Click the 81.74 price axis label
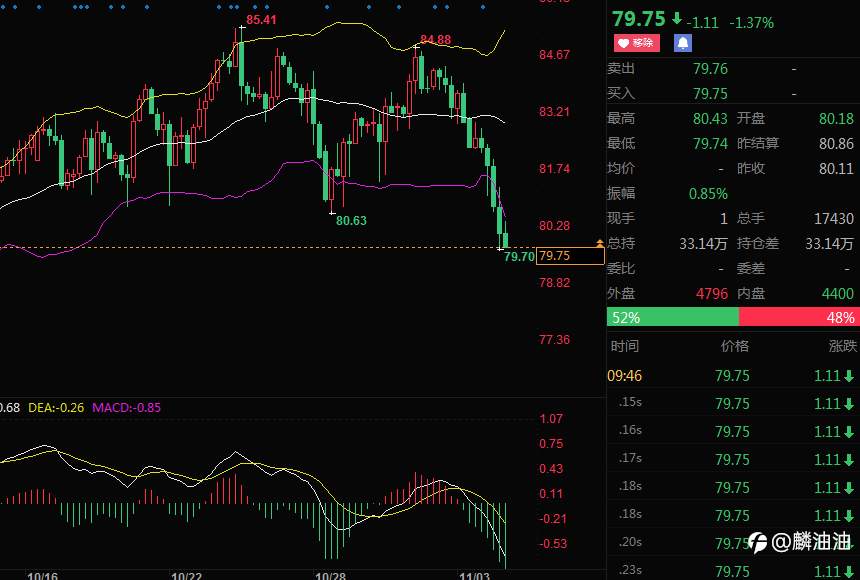860x580 pixels. pos(555,169)
